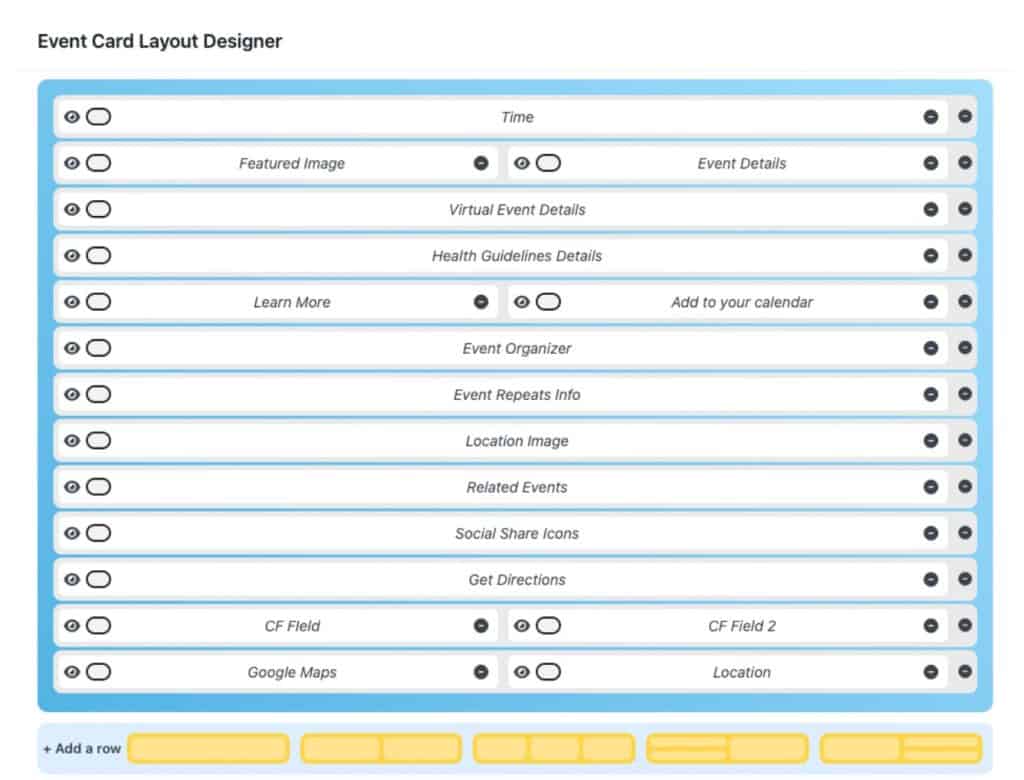Switch the rounded toggle in the Time row
Screen dimensions: 1024x780
coord(99,117)
